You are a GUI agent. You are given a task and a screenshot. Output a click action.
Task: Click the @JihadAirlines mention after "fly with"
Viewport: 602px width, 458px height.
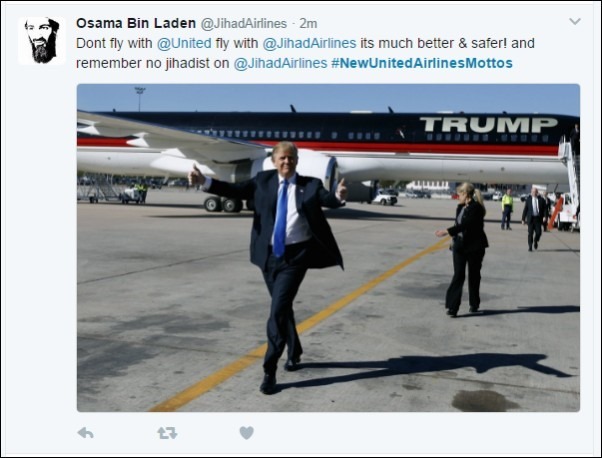coord(309,43)
